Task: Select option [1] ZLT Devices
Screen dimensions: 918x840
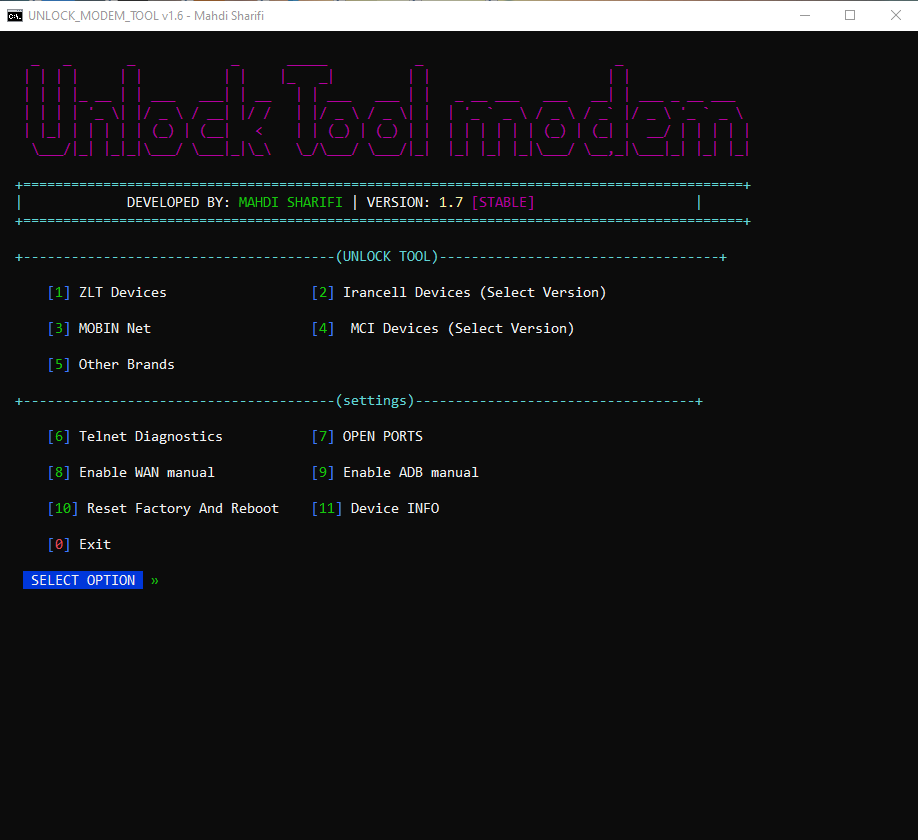Action: (x=106, y=292)
